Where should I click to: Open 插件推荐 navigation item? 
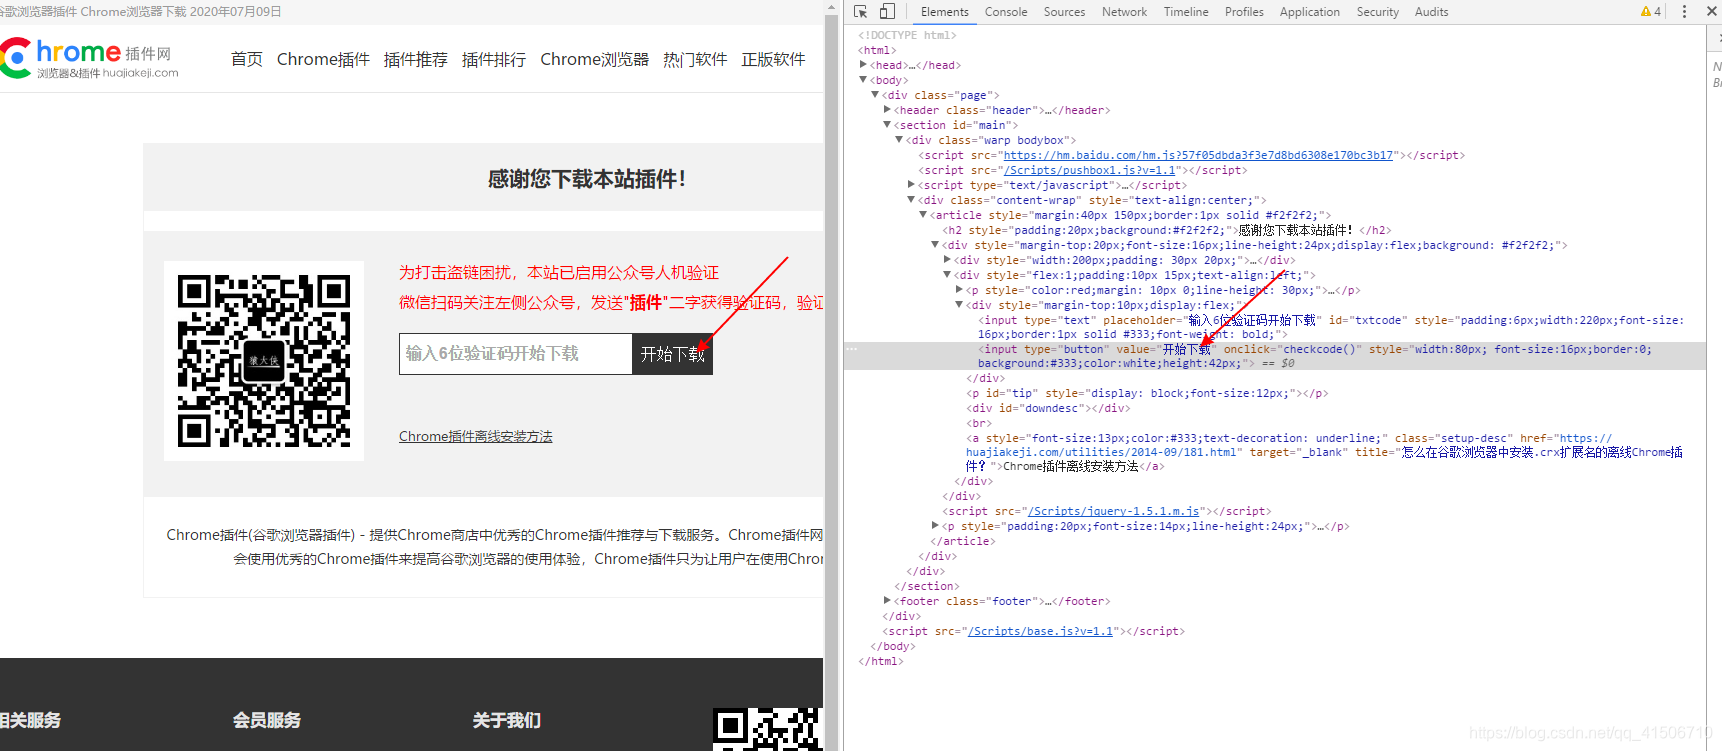416,59
